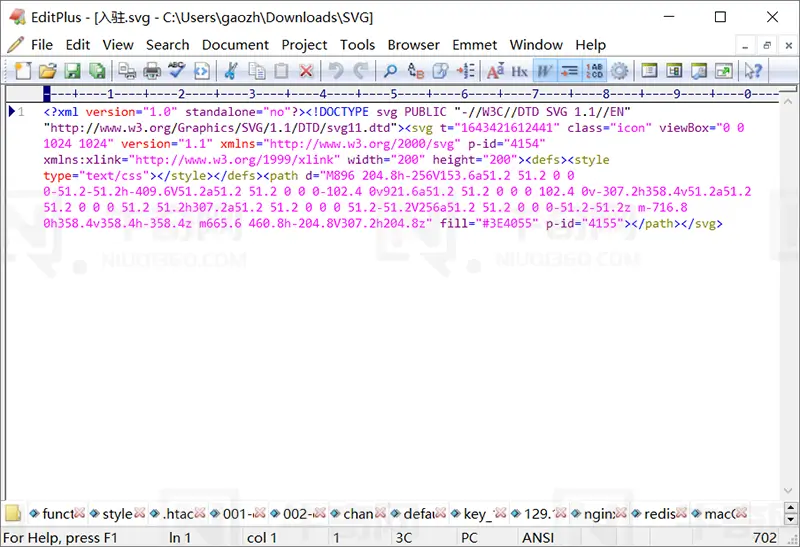Switch to the .htac document tab
Image resolution: width=800 pixels, height=547 pixels.
click(x=178, y=513)
